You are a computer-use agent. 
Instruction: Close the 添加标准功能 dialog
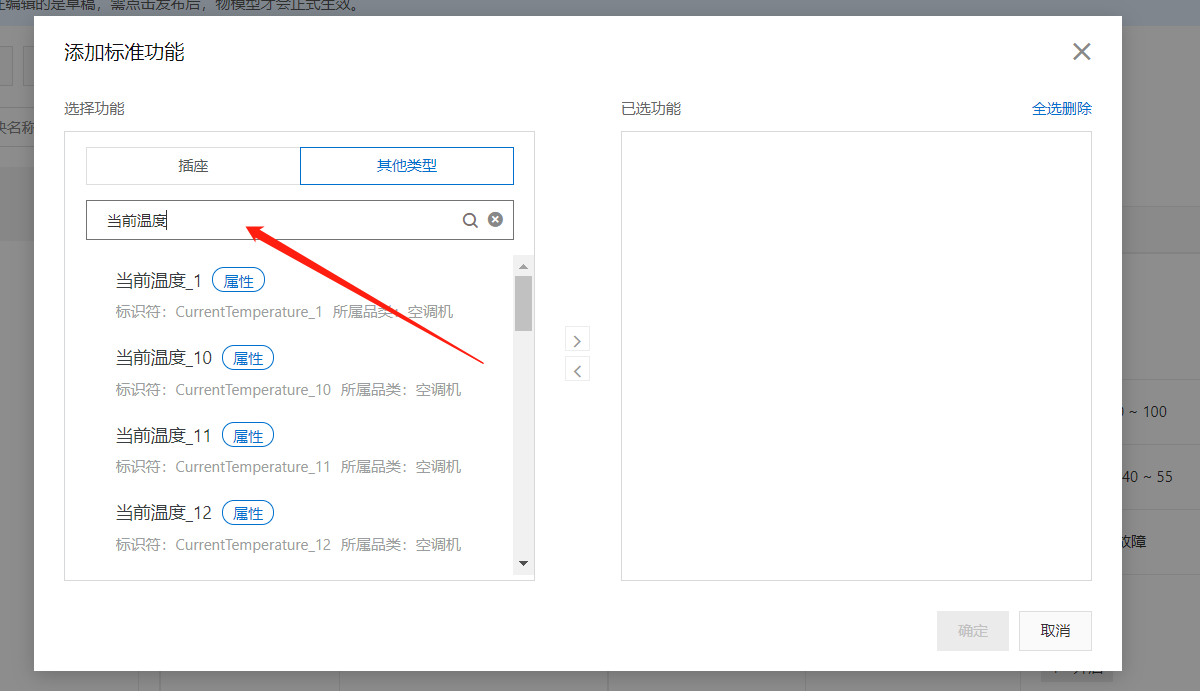click(x=1081, y=51)
